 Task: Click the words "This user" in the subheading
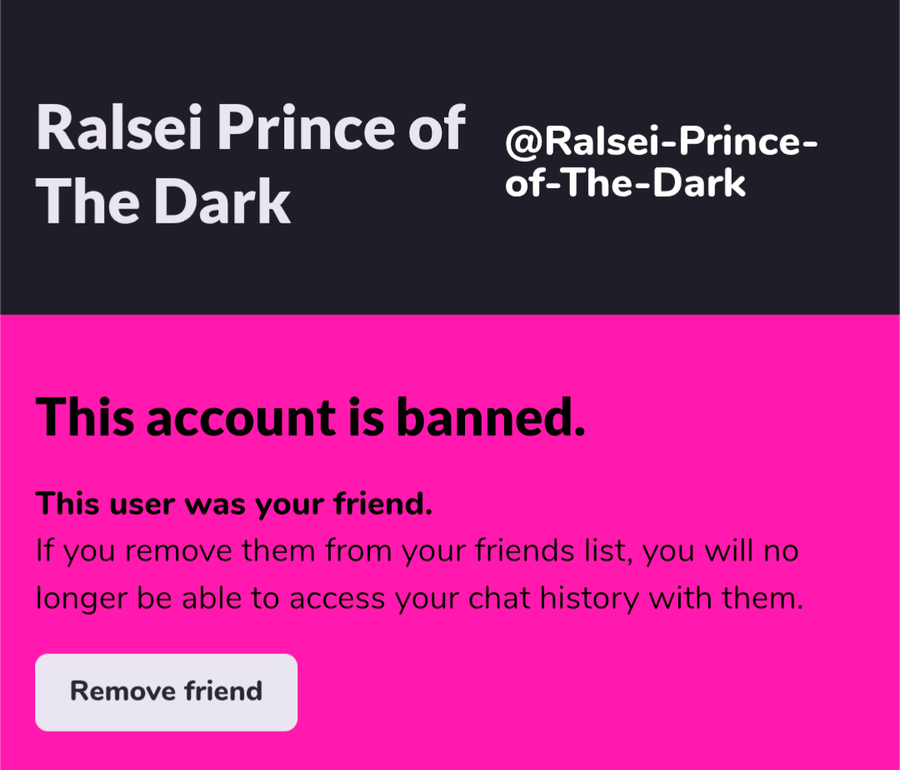94,504
